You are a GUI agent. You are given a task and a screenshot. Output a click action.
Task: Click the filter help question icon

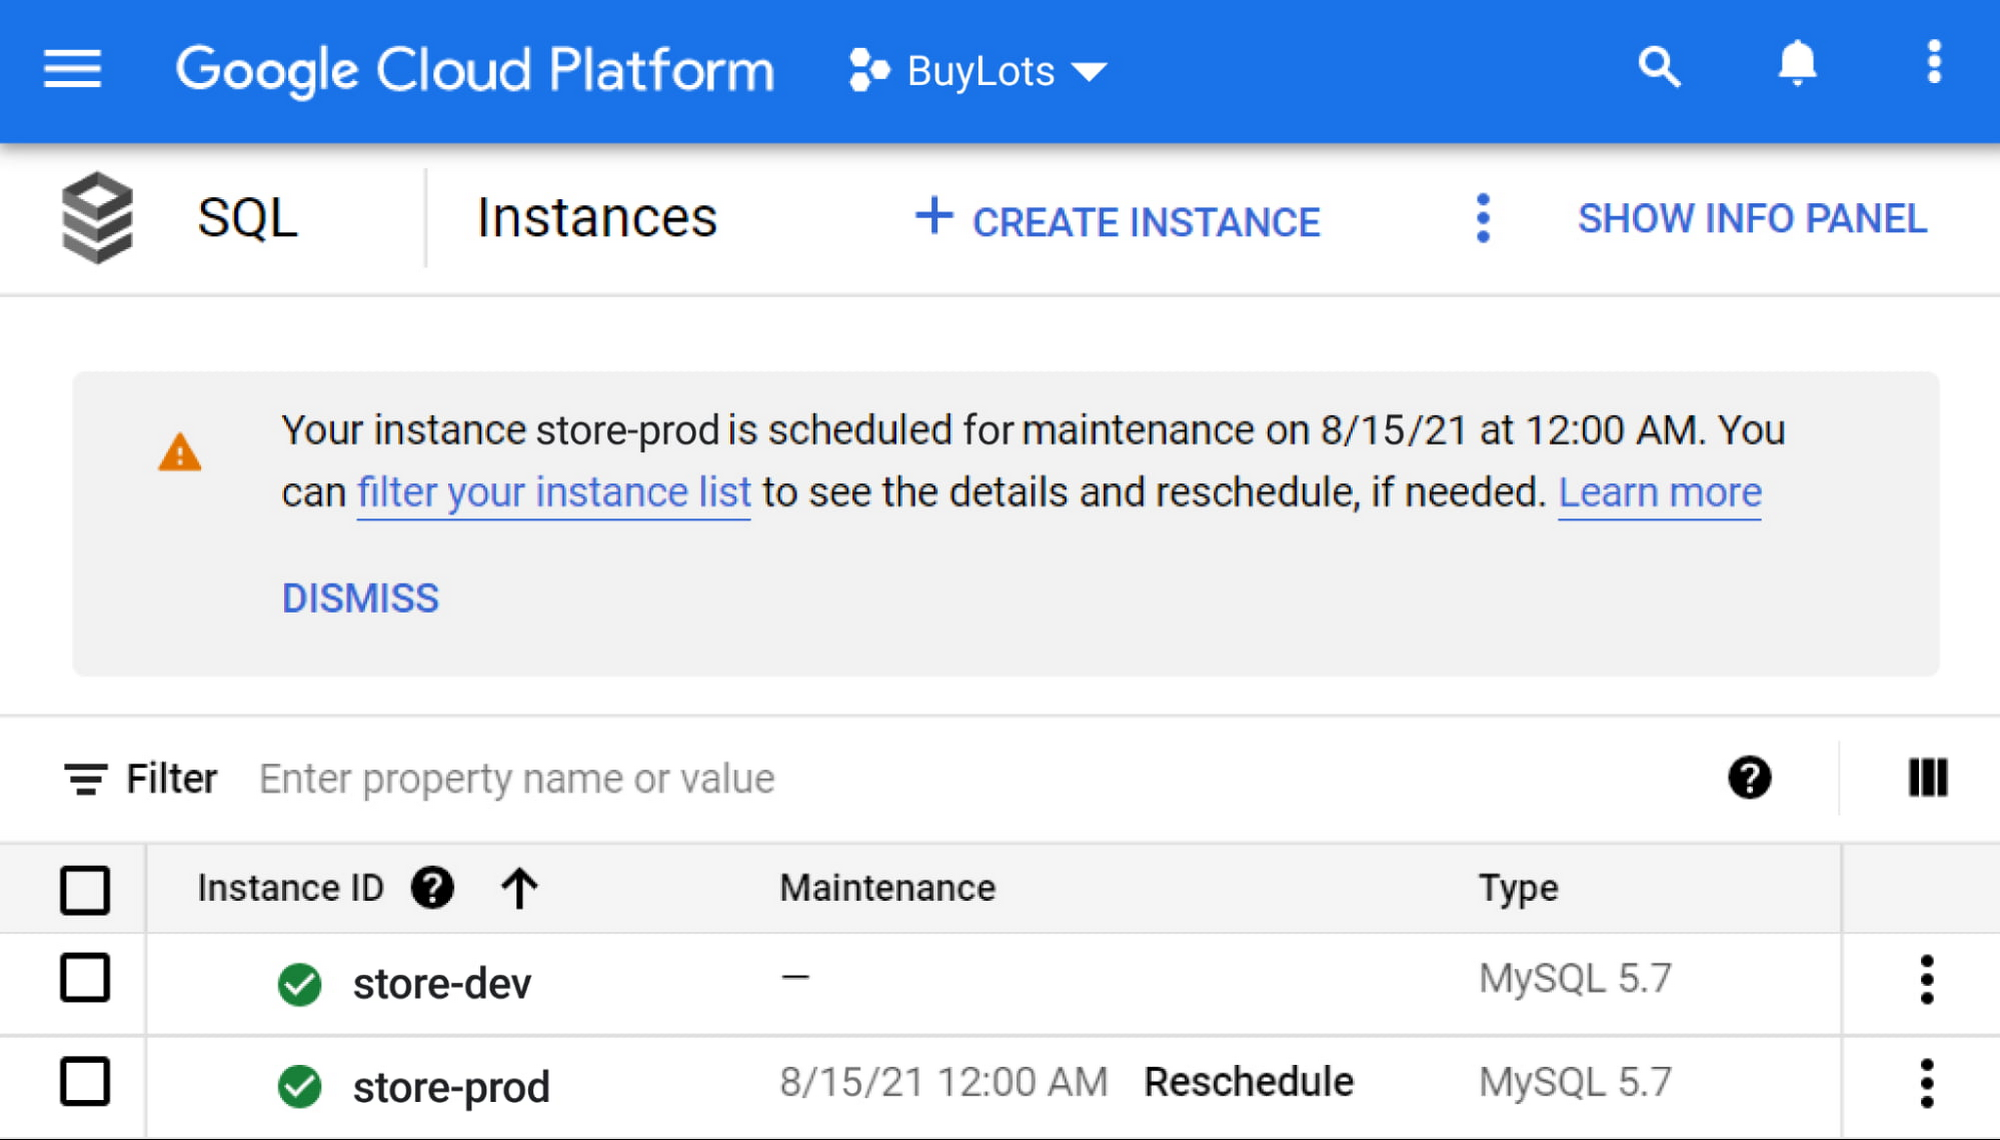[1749, 778]
